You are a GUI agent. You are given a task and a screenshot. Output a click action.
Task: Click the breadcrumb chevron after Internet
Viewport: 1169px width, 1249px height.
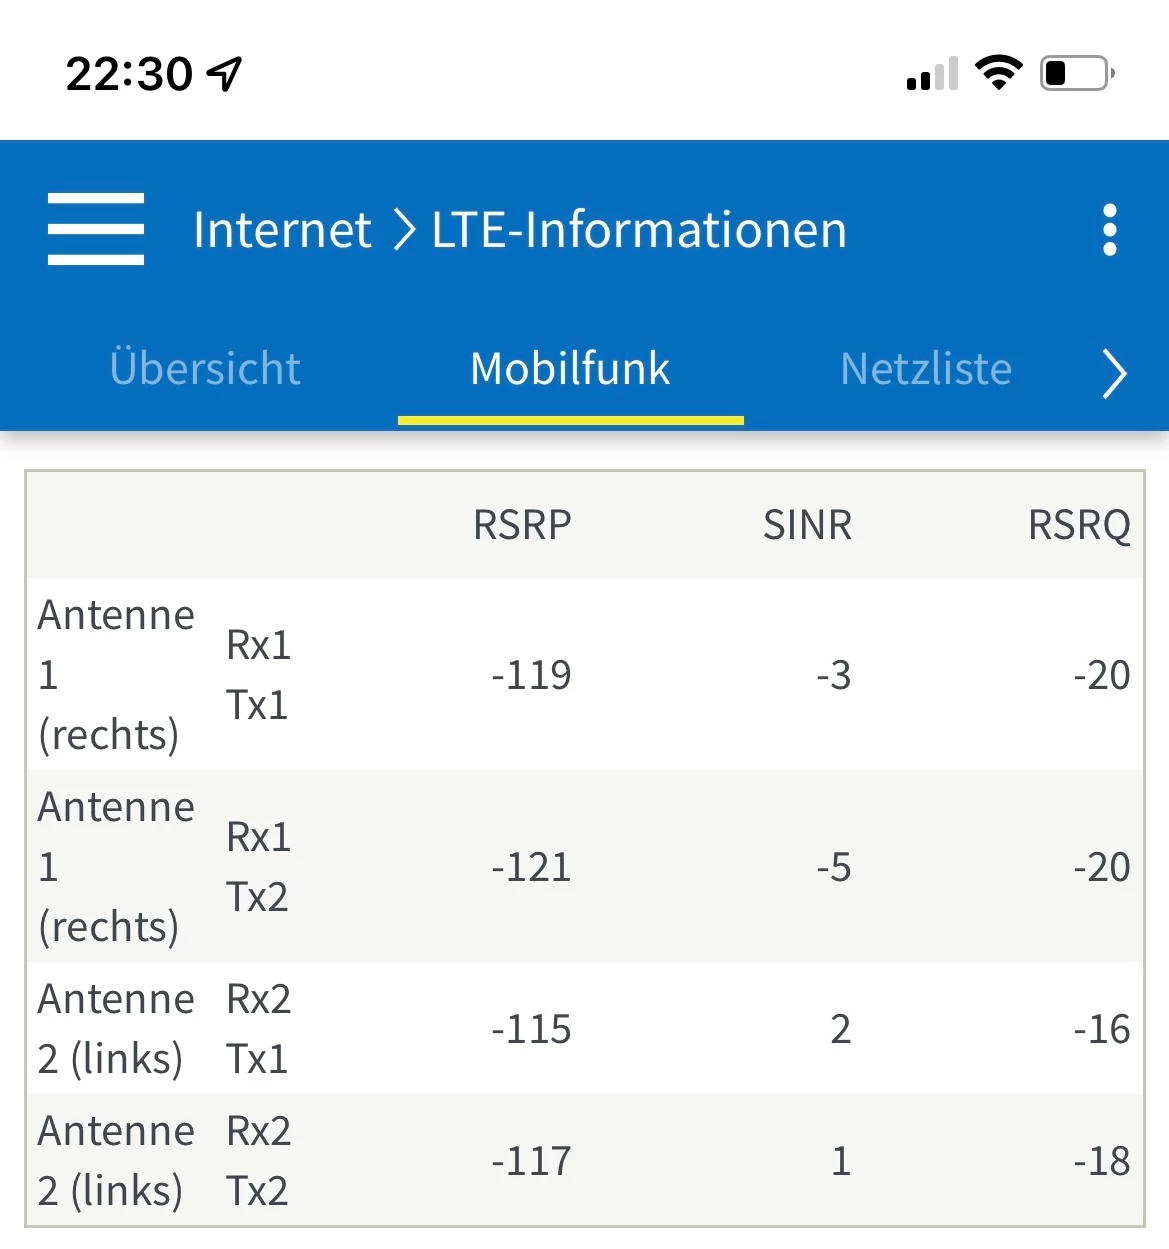click(x=403, y=230)
